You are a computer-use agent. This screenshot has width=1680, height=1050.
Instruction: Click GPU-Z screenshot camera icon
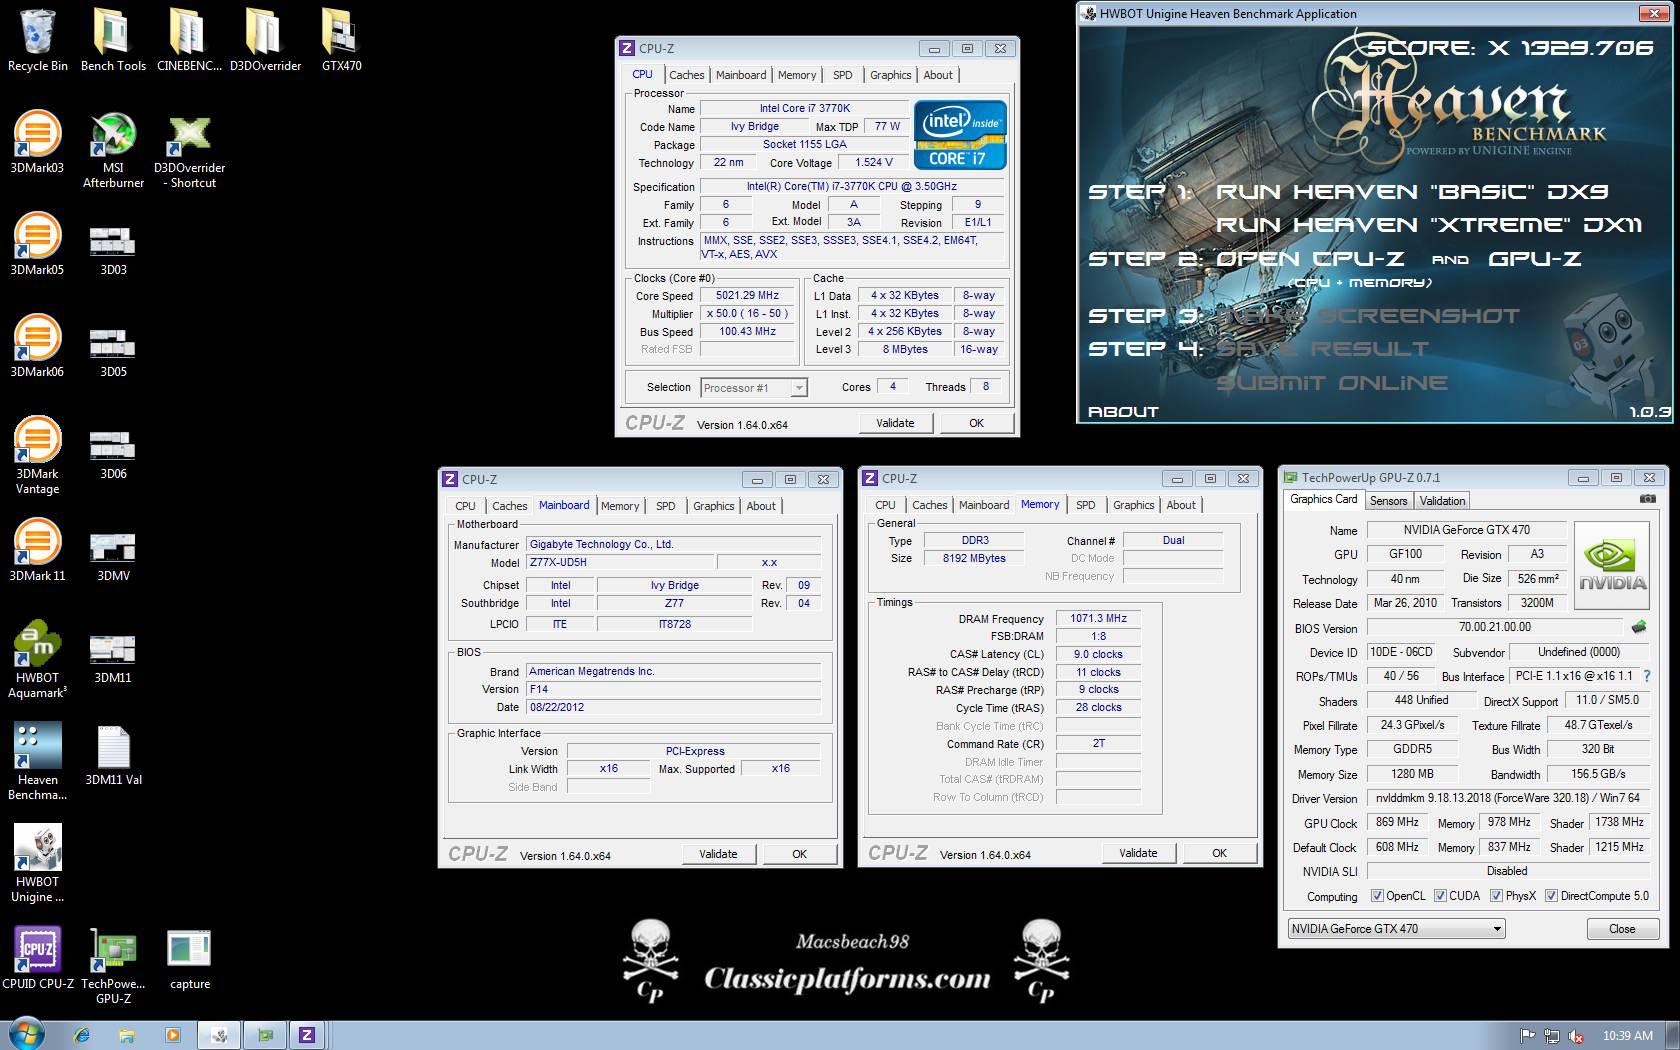click(1648, 499)
